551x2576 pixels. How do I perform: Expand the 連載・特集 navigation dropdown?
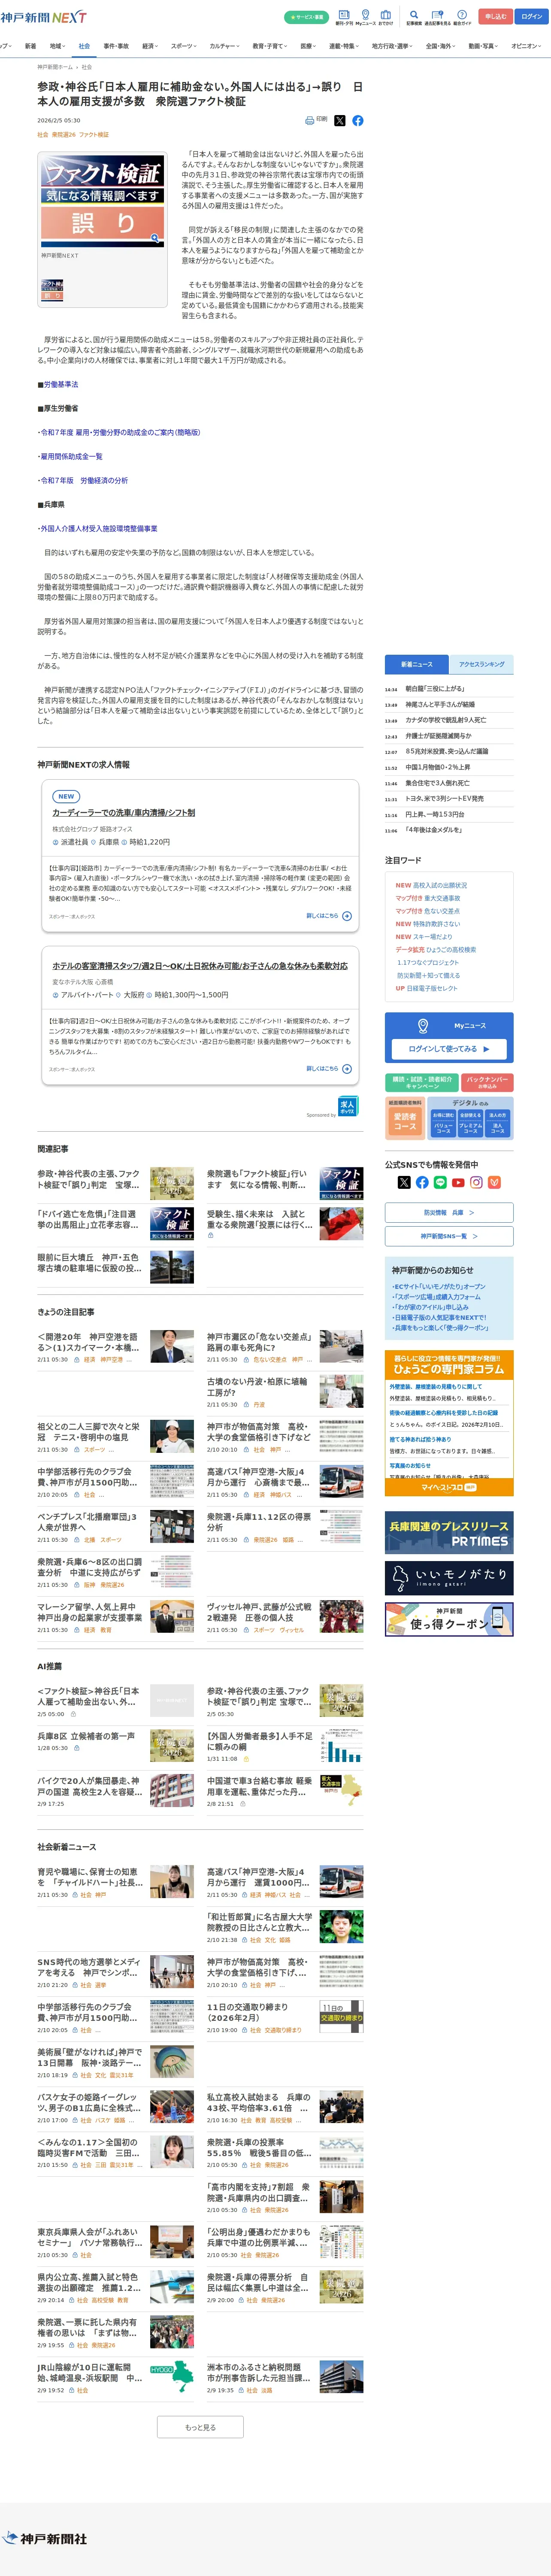click(345, 46)
